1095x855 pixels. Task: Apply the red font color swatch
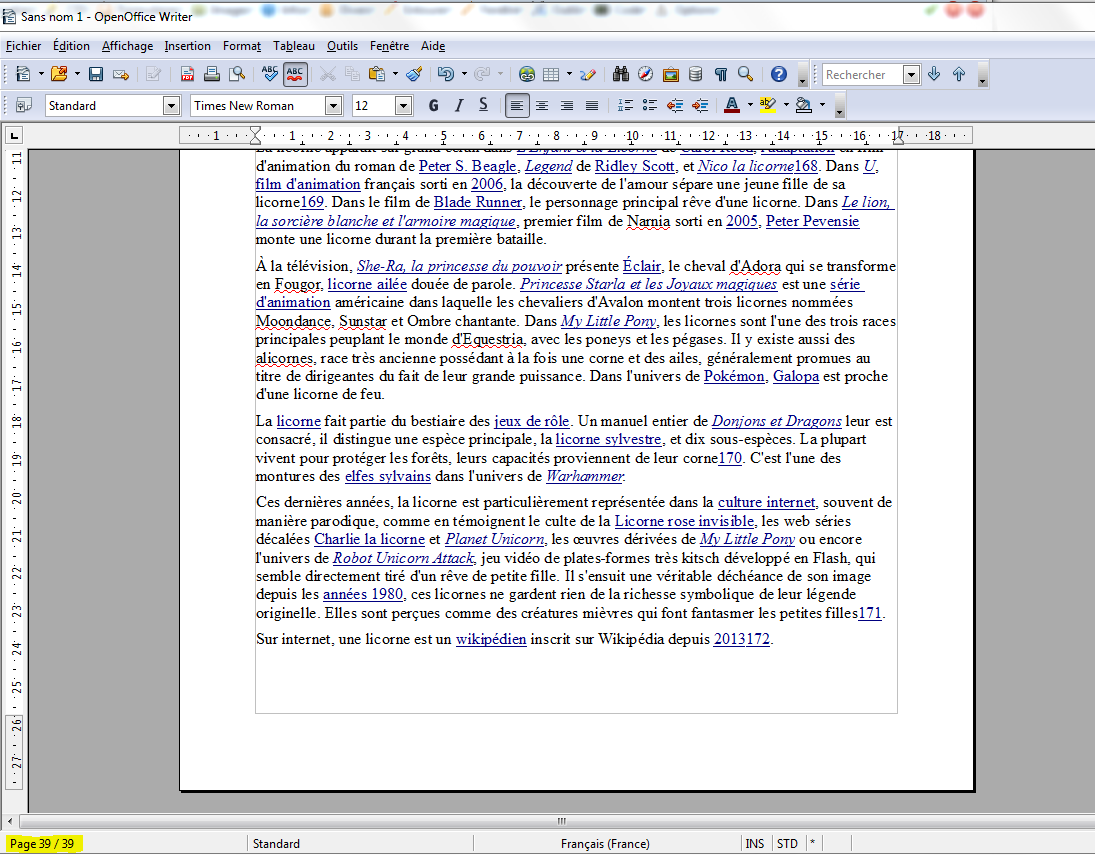[x=731, y=105]
